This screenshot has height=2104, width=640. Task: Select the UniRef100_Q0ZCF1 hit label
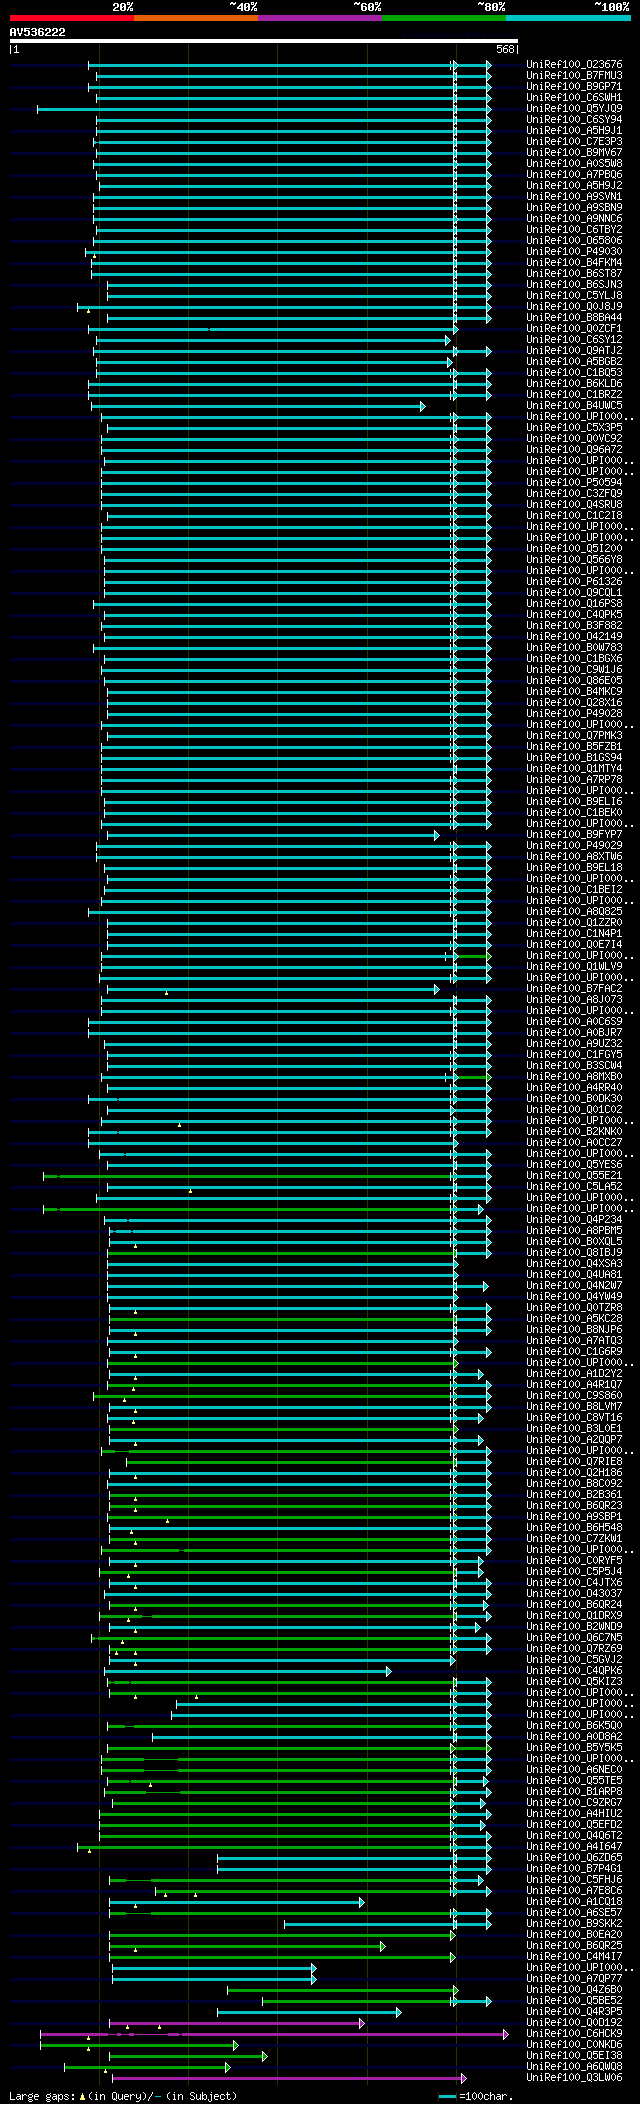pyautogui.click(x=574, y=328)
